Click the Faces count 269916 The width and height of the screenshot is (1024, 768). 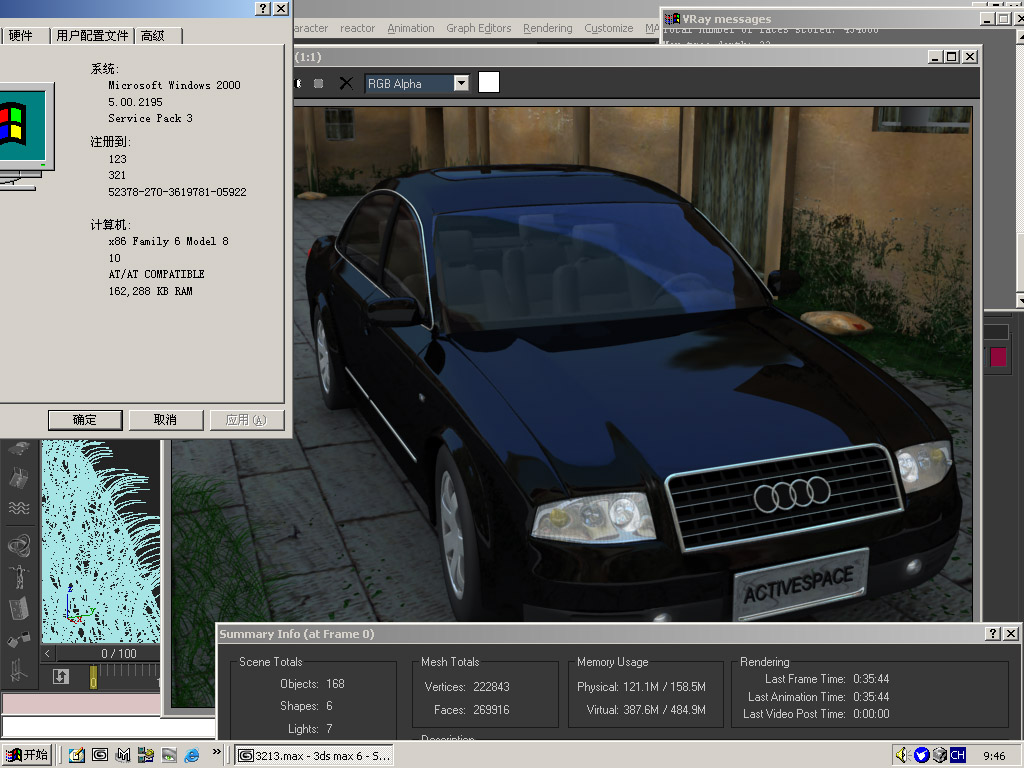[x=491, y=710]
